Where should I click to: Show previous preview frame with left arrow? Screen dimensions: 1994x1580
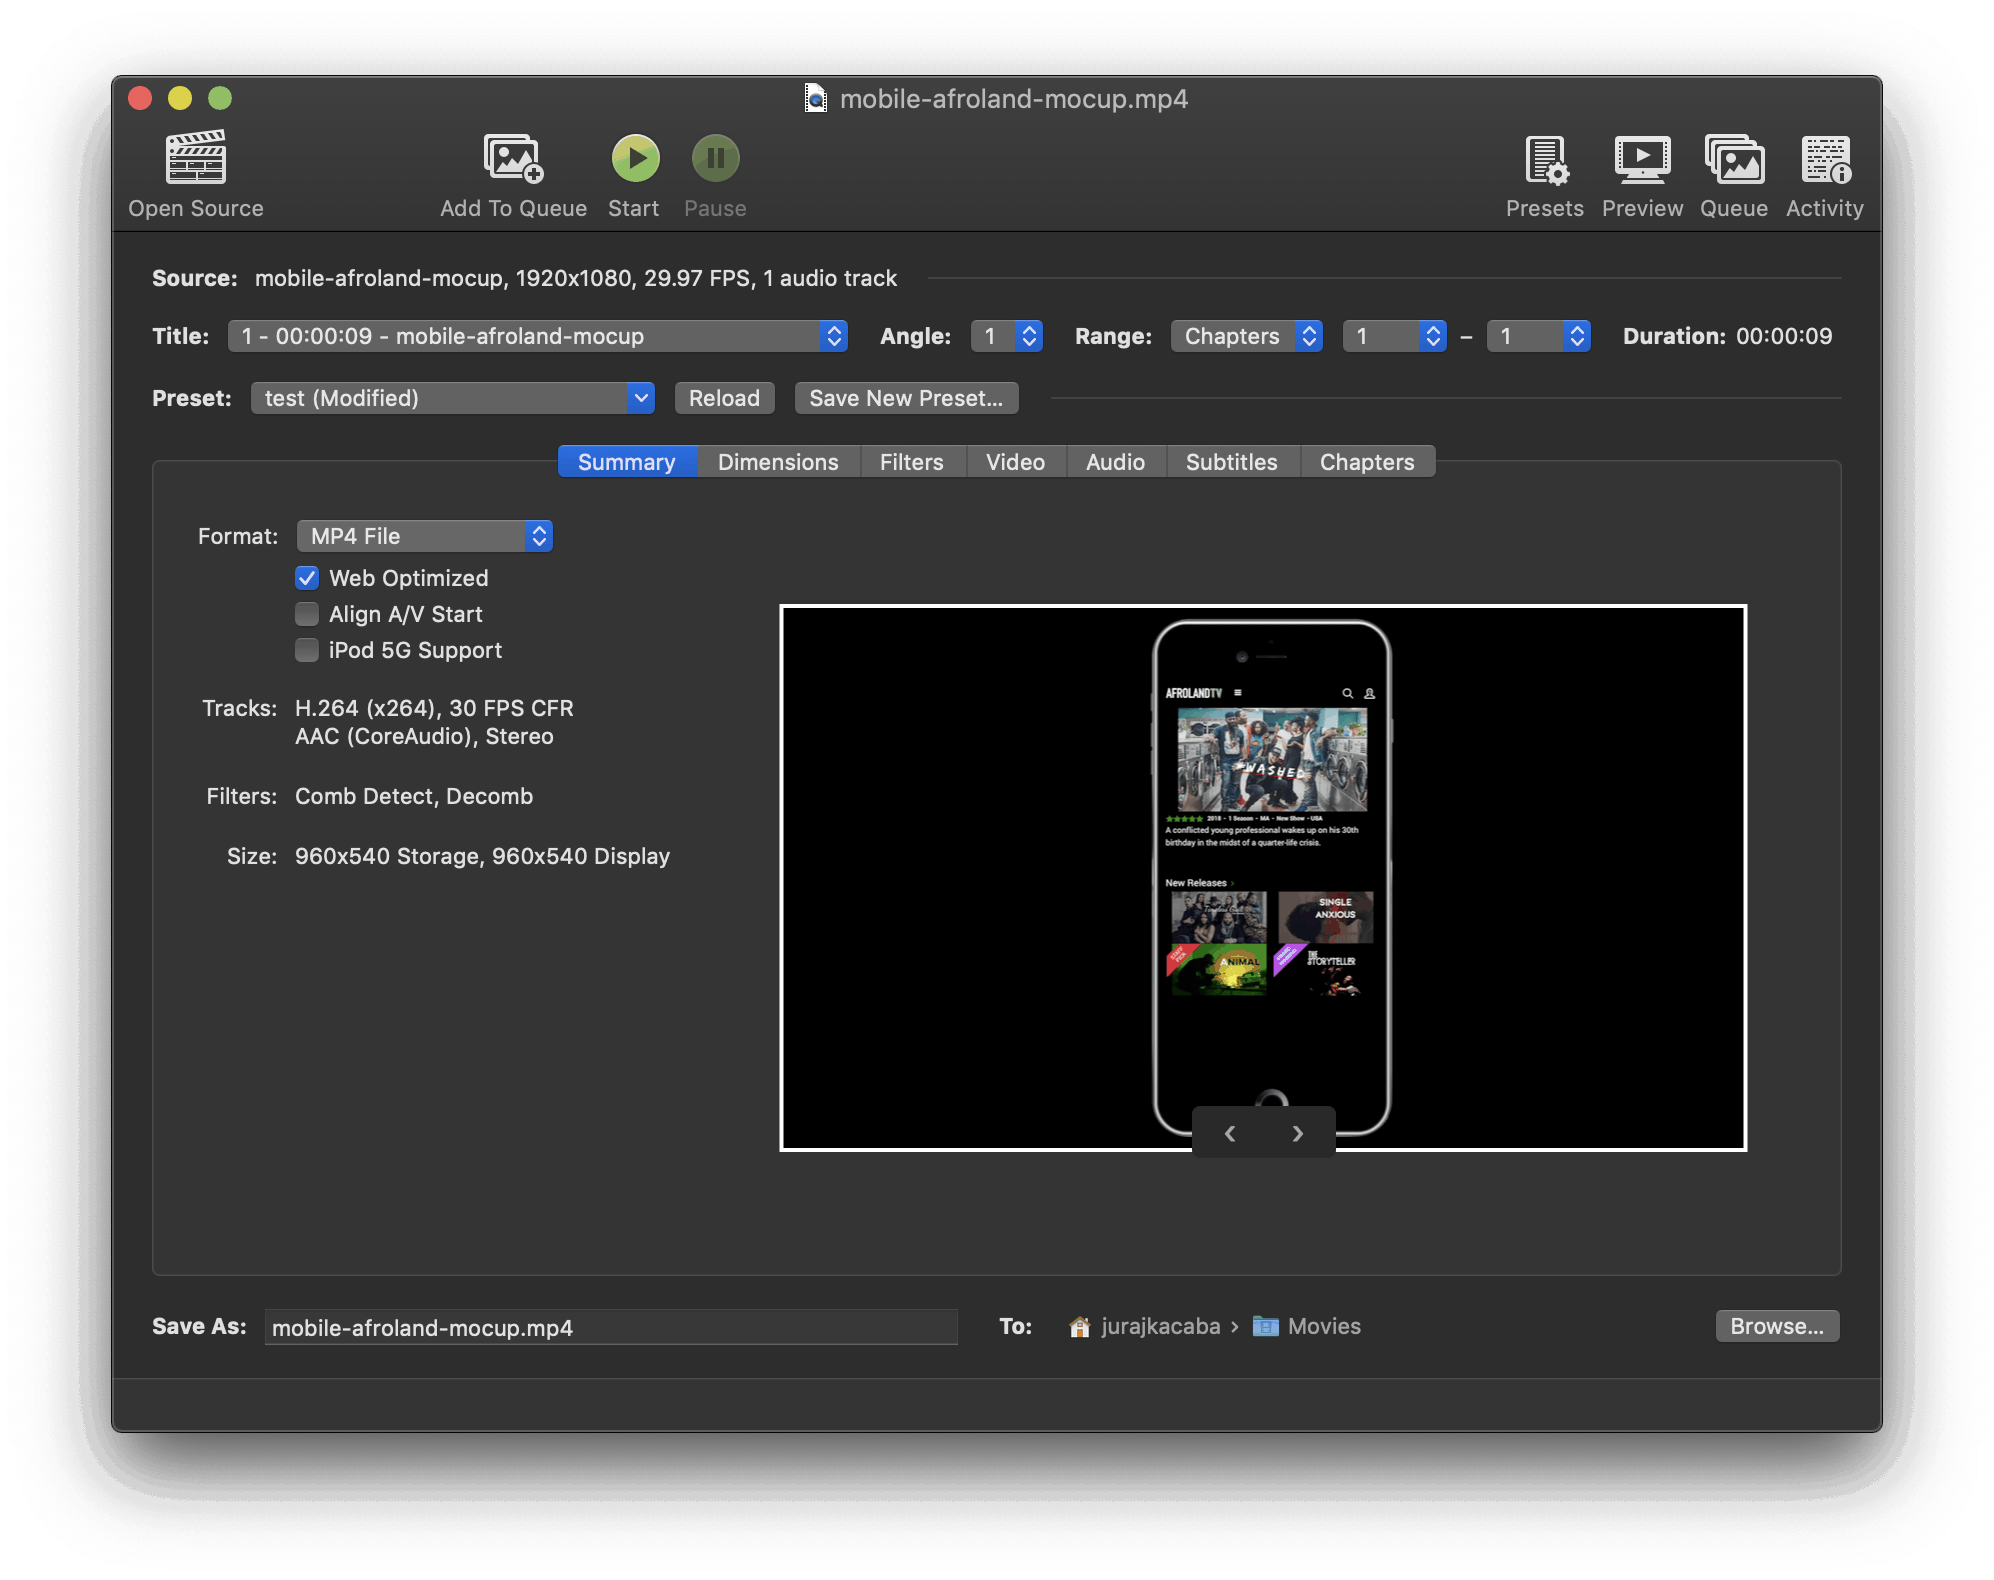coord(1230,1133)
